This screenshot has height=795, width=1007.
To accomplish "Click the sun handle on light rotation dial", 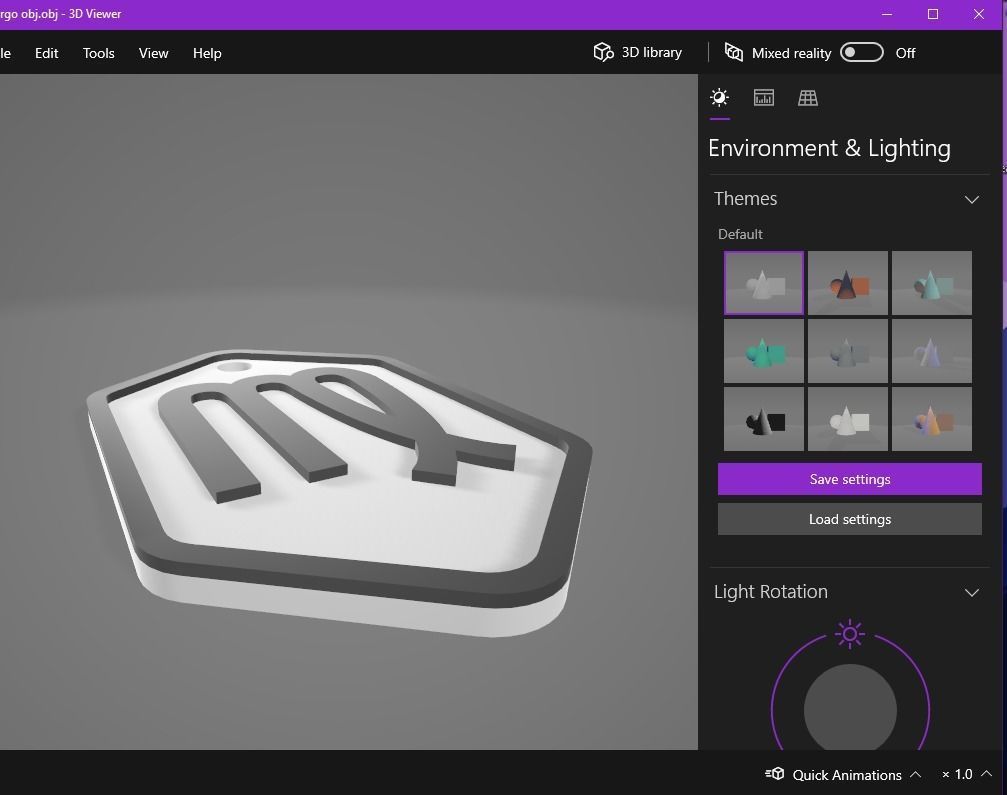I will (x=850, y=634).
